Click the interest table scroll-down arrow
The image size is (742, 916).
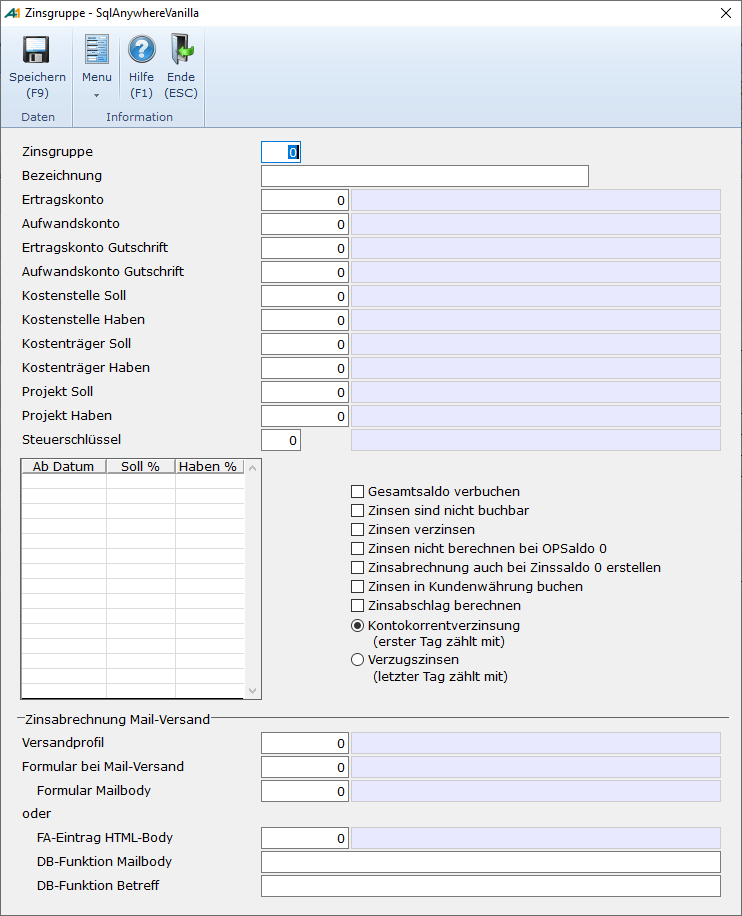[252, 691]
